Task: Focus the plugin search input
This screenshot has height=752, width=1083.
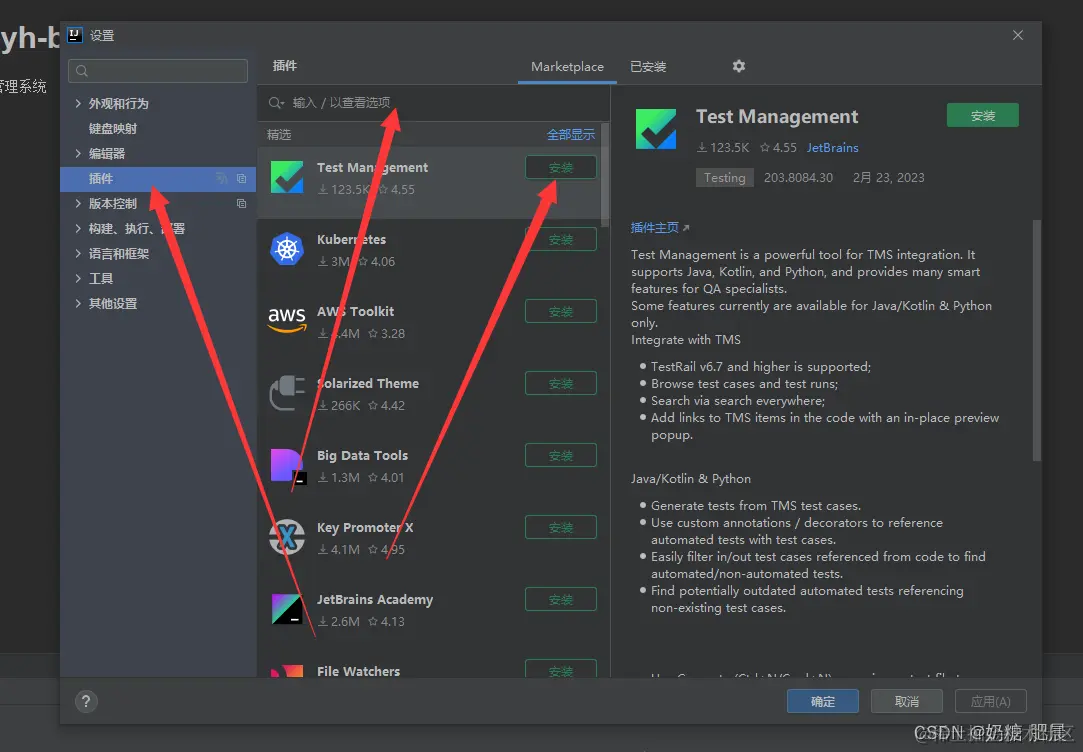Action: pyautogui.click(x=434, y=103)
